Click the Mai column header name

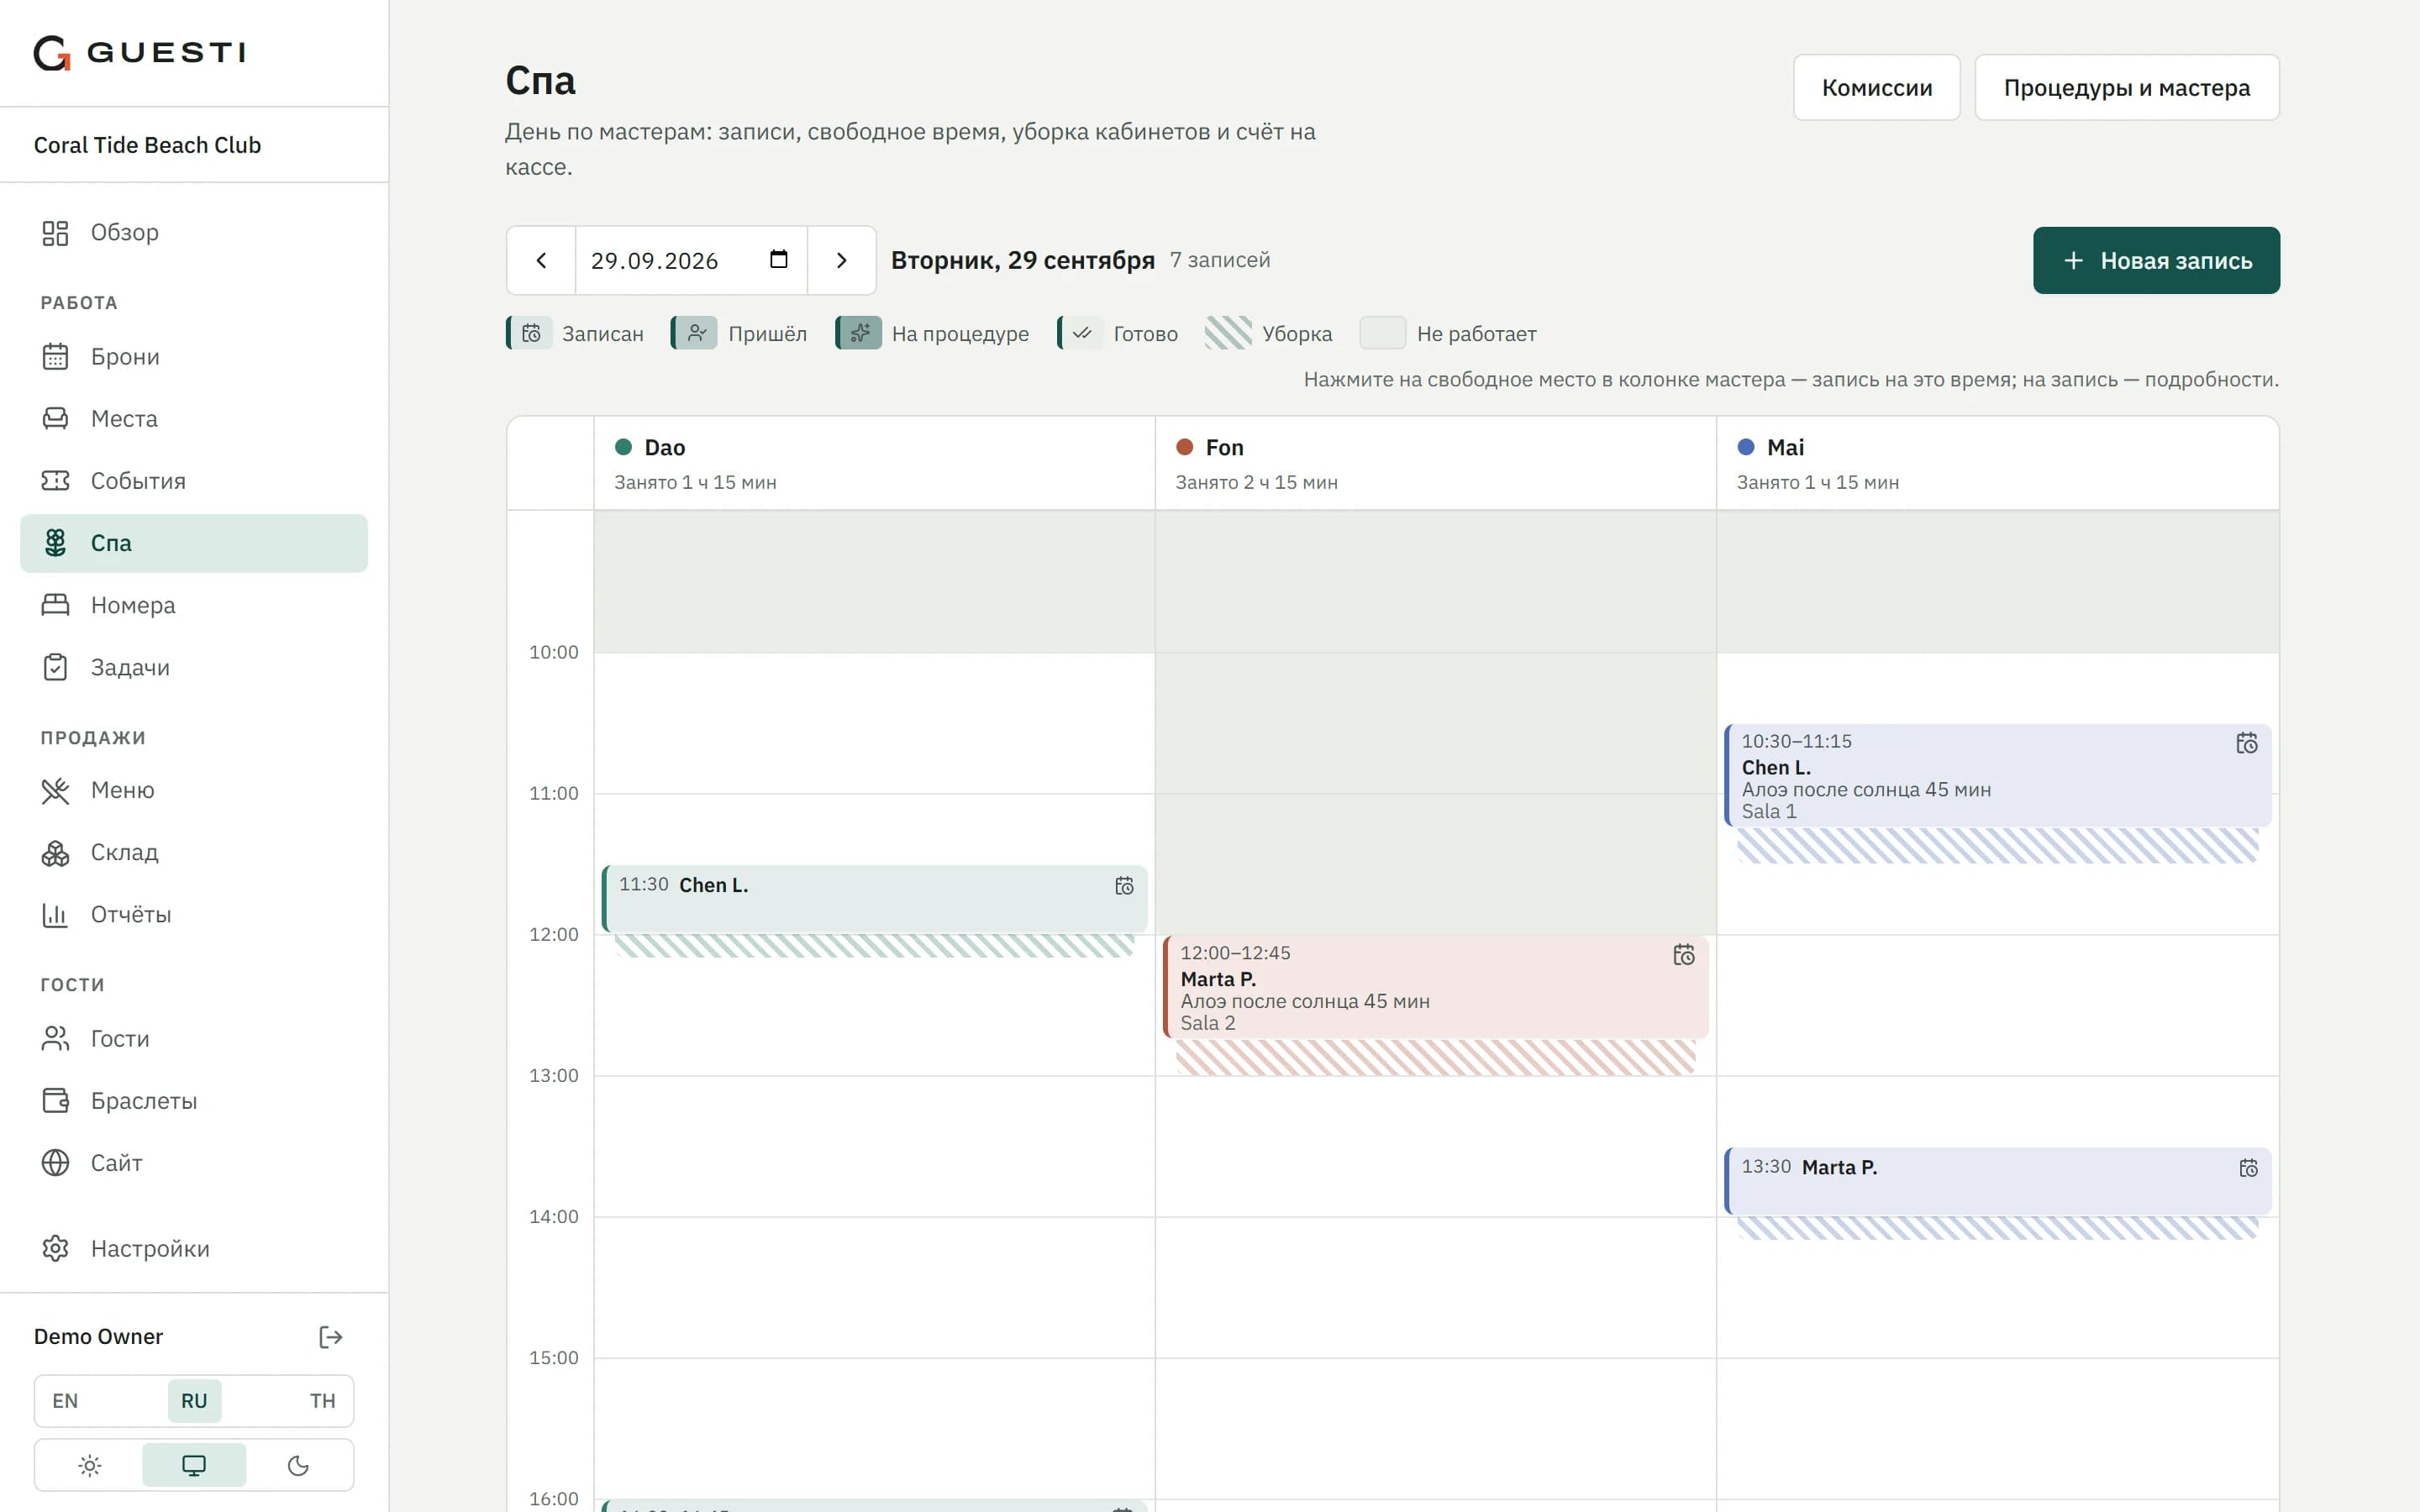click(x=1785, y=447)
